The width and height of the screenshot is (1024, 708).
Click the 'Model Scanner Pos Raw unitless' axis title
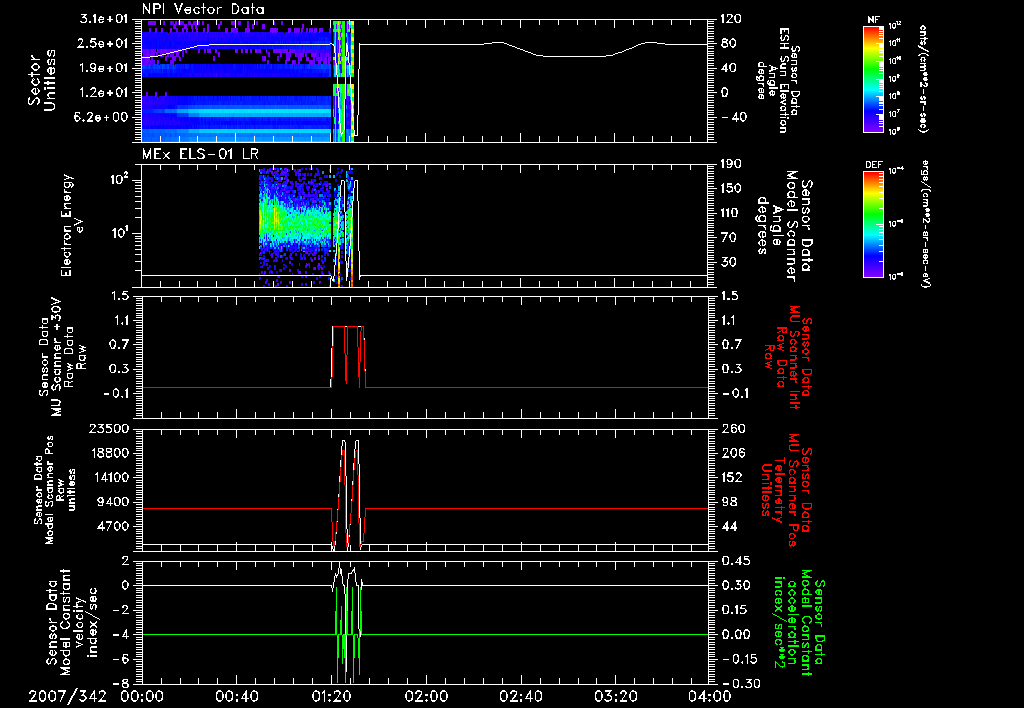[x=55, y=490]
